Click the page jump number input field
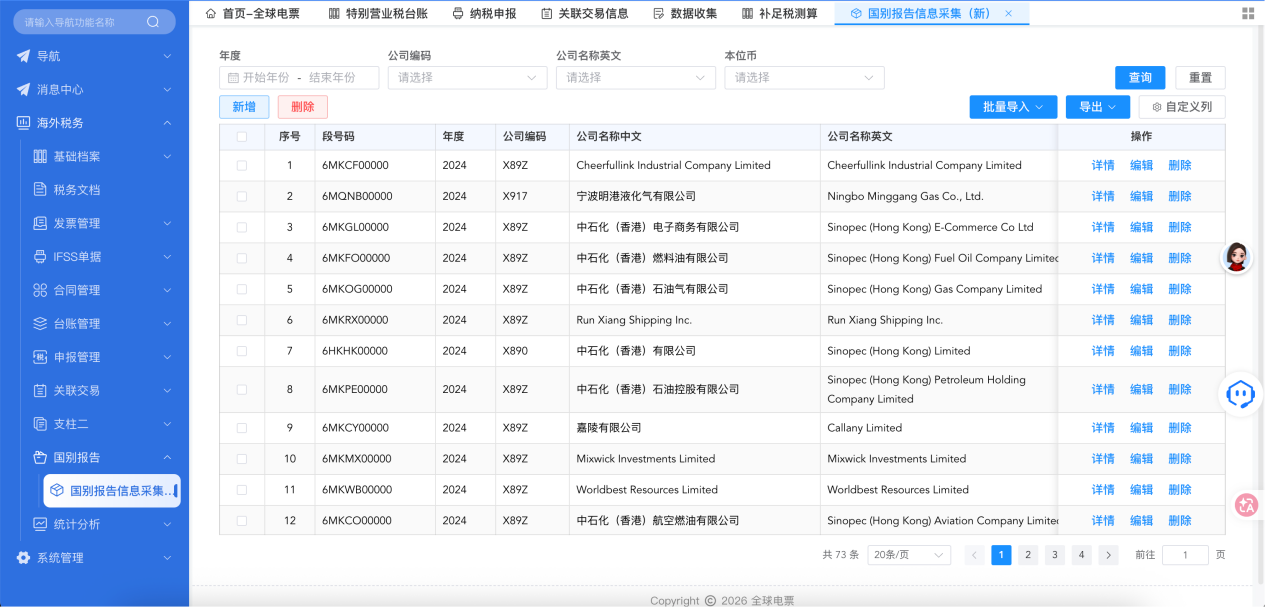The image size is (1265, 607). [1185, 555]
